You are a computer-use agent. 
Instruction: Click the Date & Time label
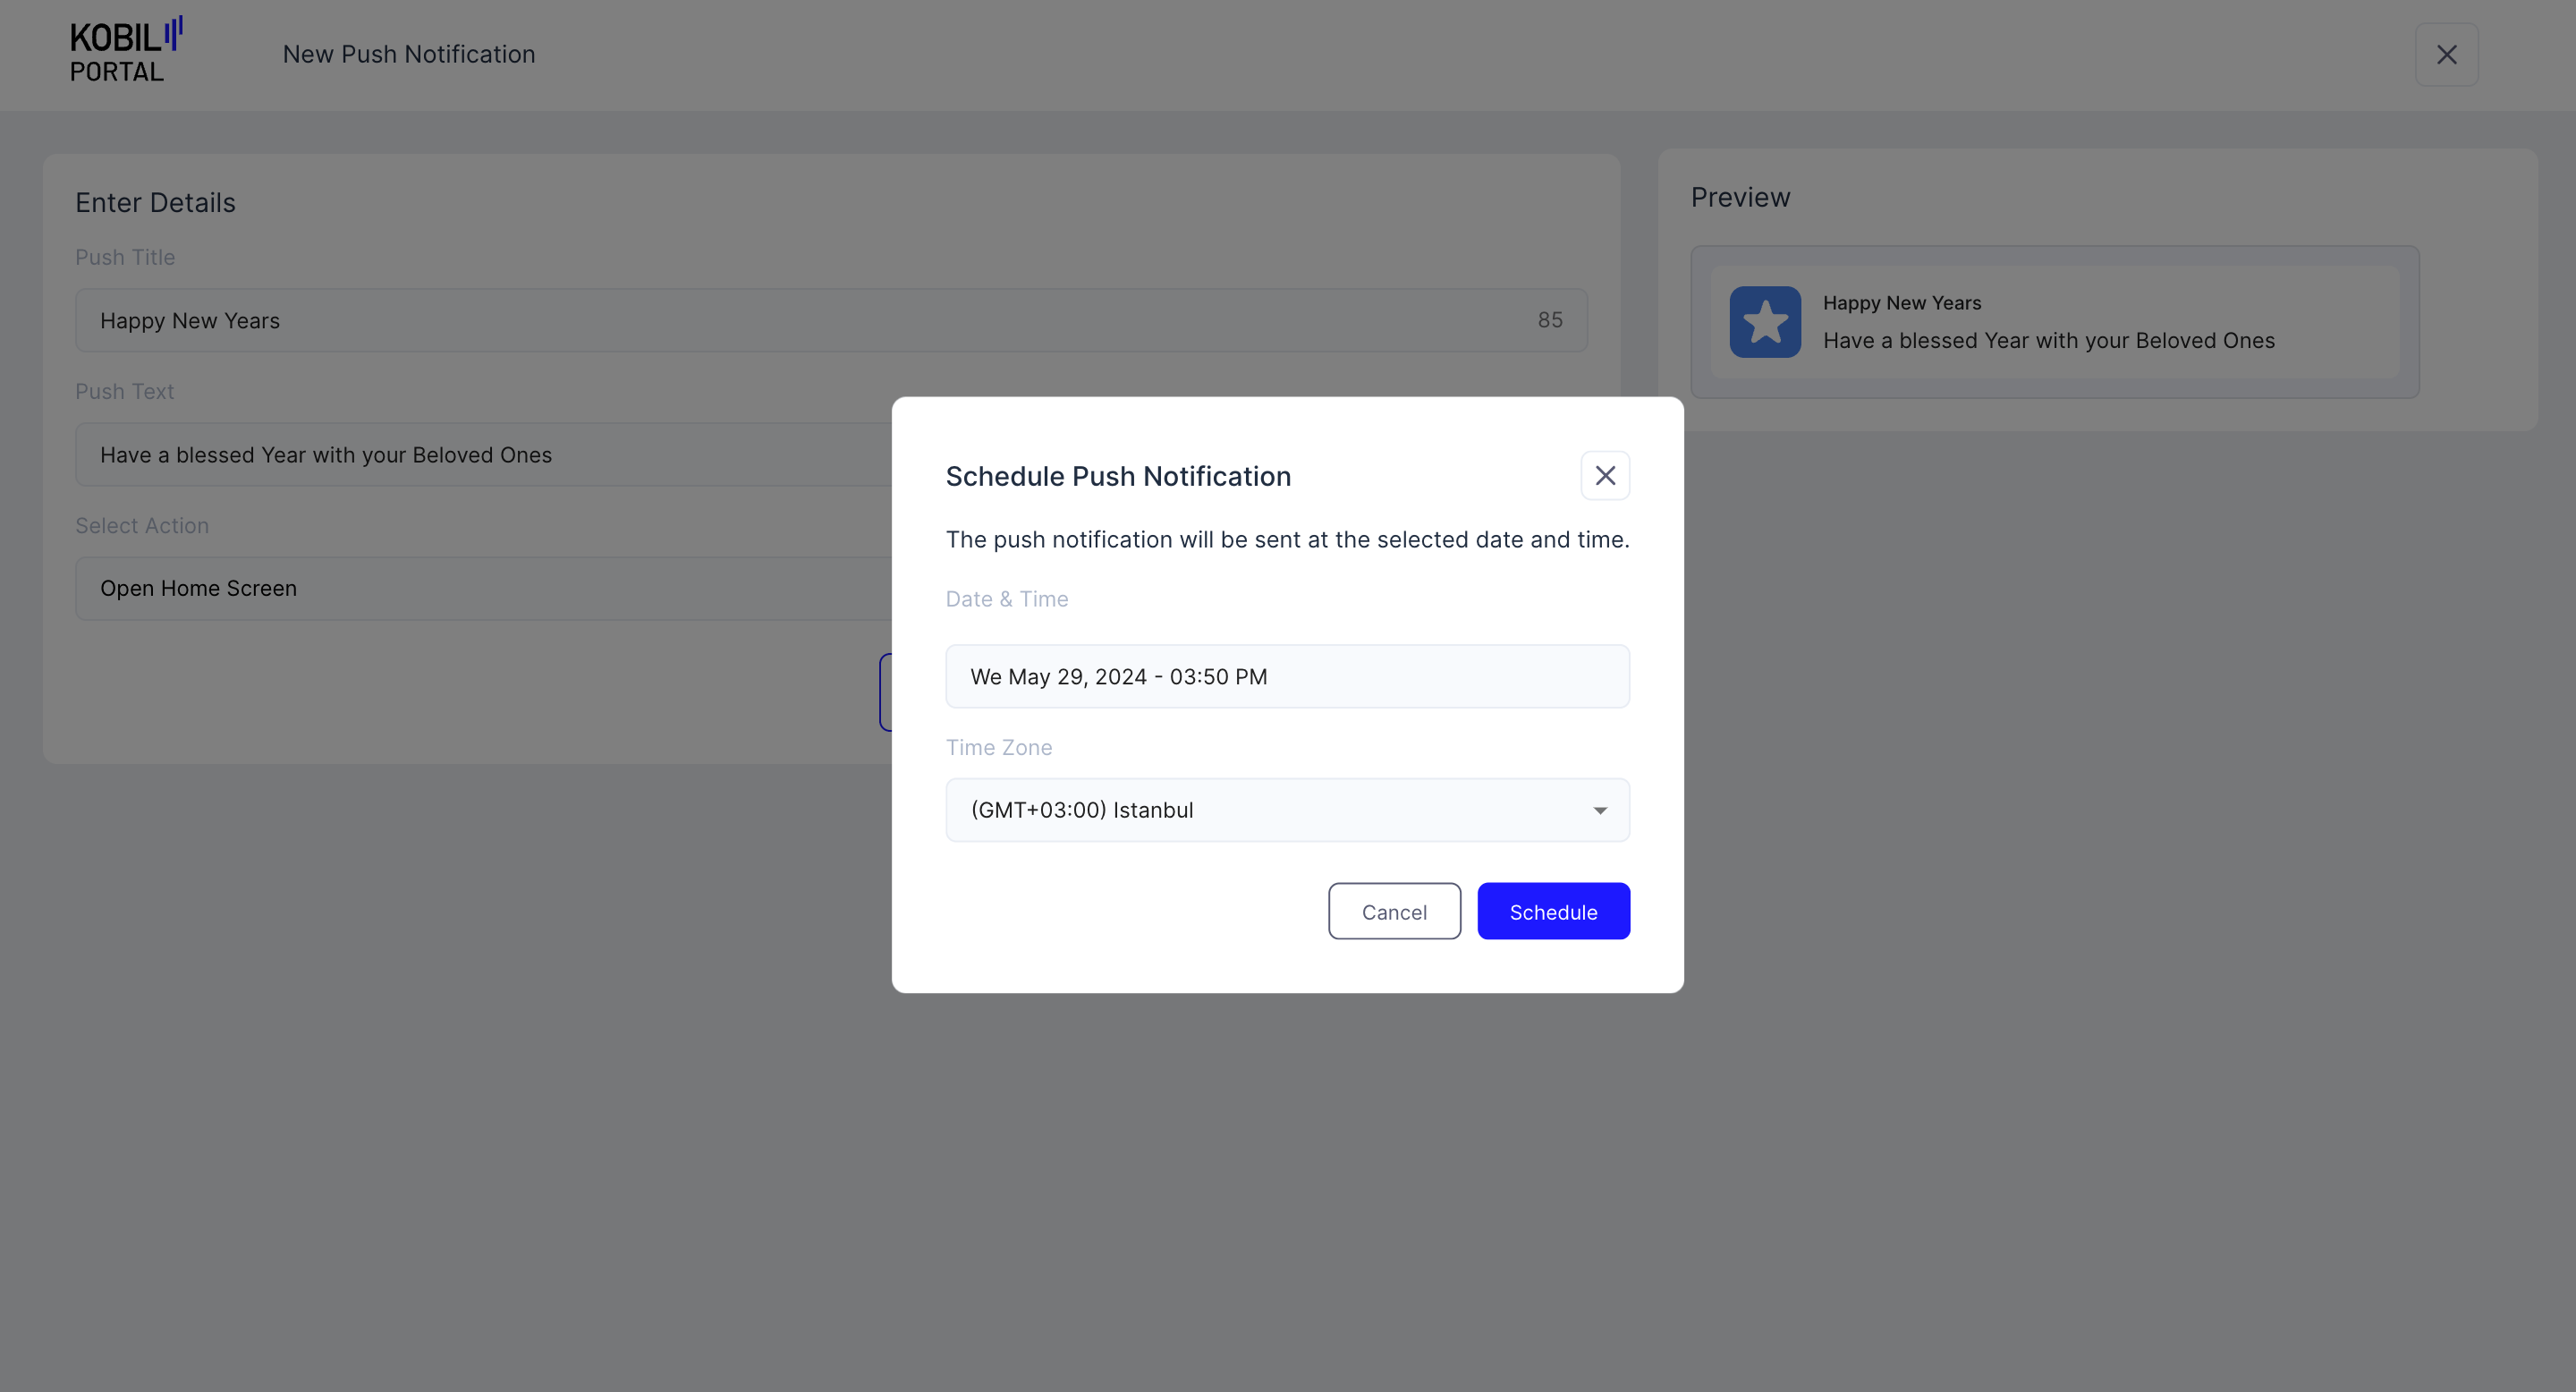pyautogui.click(x=1006, y=598)
